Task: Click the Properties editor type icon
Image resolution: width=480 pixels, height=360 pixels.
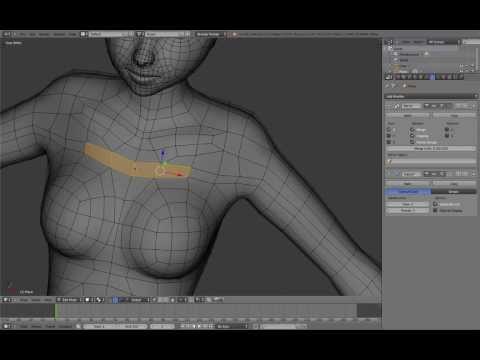Action: [388, 76]
